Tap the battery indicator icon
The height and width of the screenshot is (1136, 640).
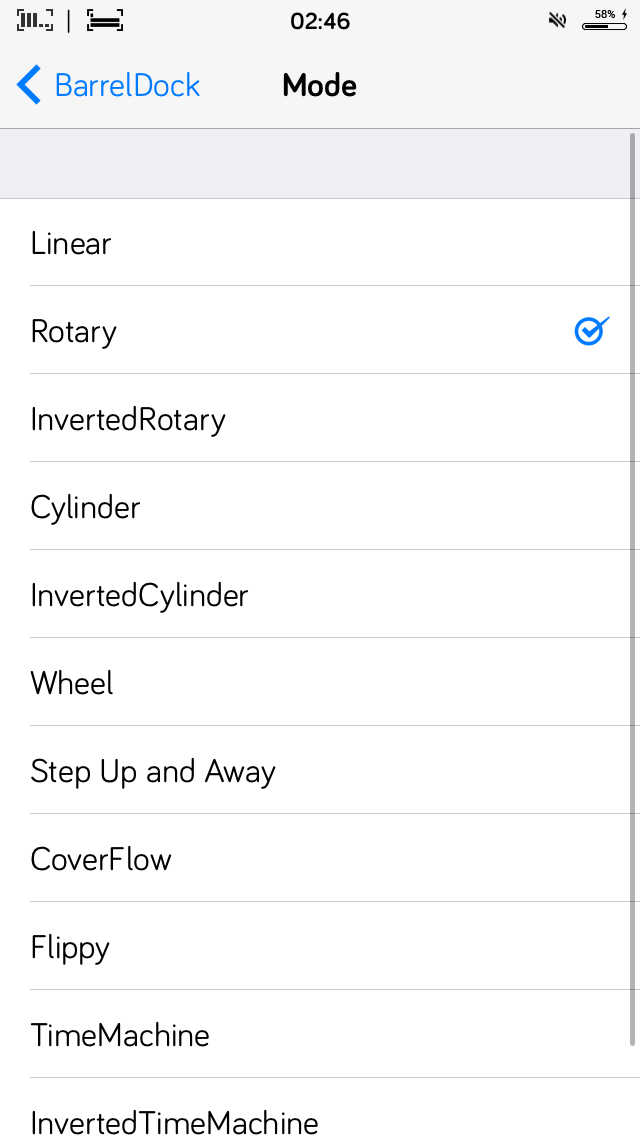[605, 21]
